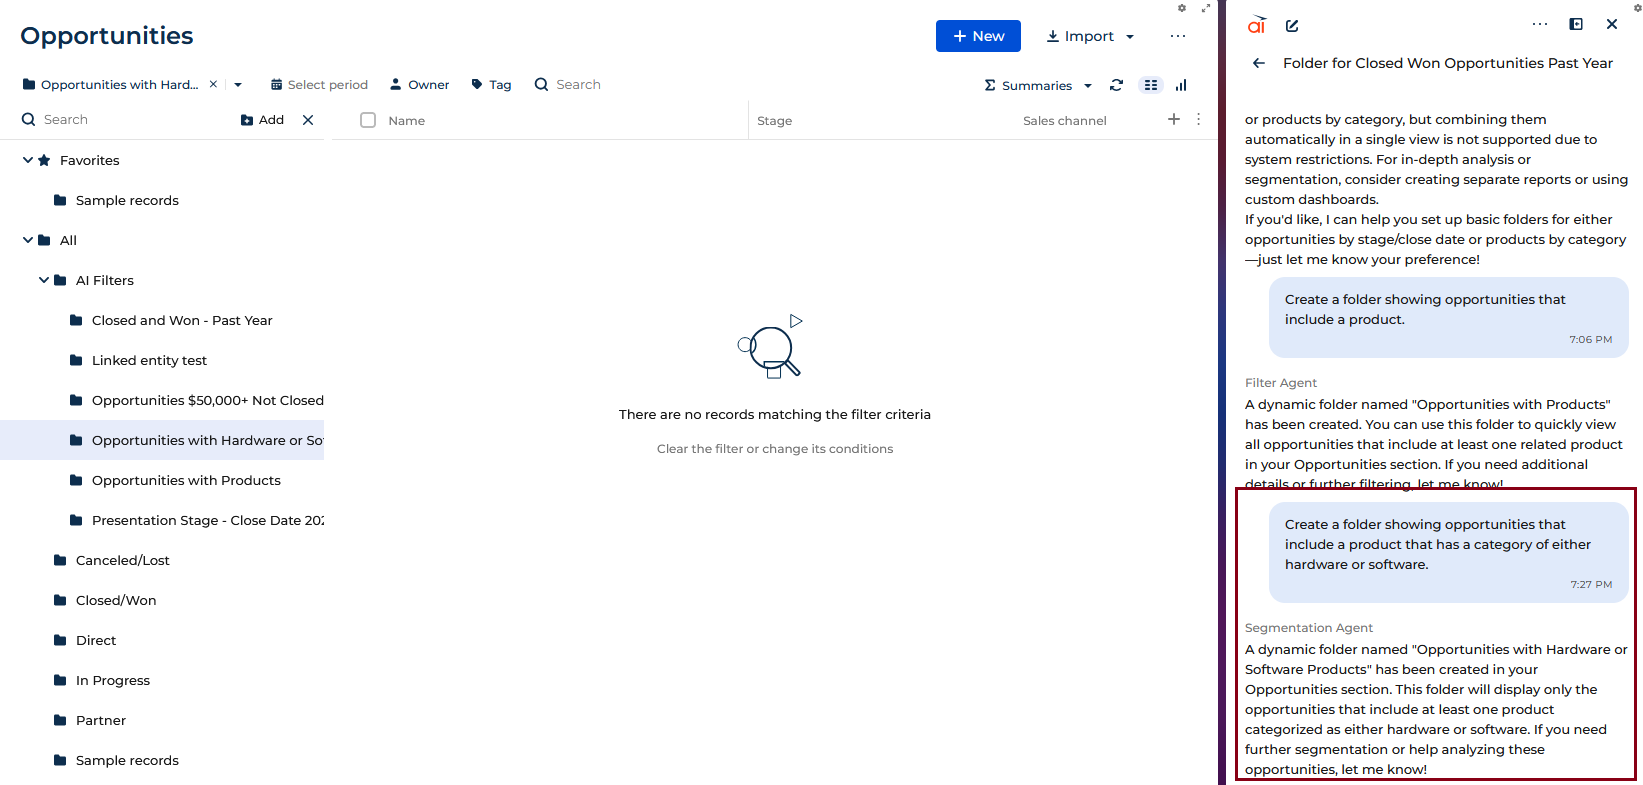Open the Canceled/Lost folder
This screenshot has width=1643, height=785.
point(123,560)
